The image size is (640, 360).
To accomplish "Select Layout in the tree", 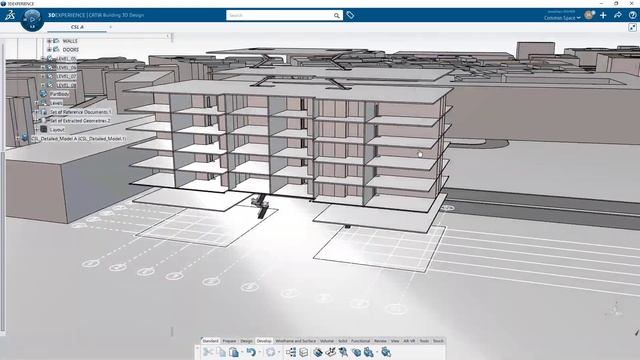I will [57, 130].
